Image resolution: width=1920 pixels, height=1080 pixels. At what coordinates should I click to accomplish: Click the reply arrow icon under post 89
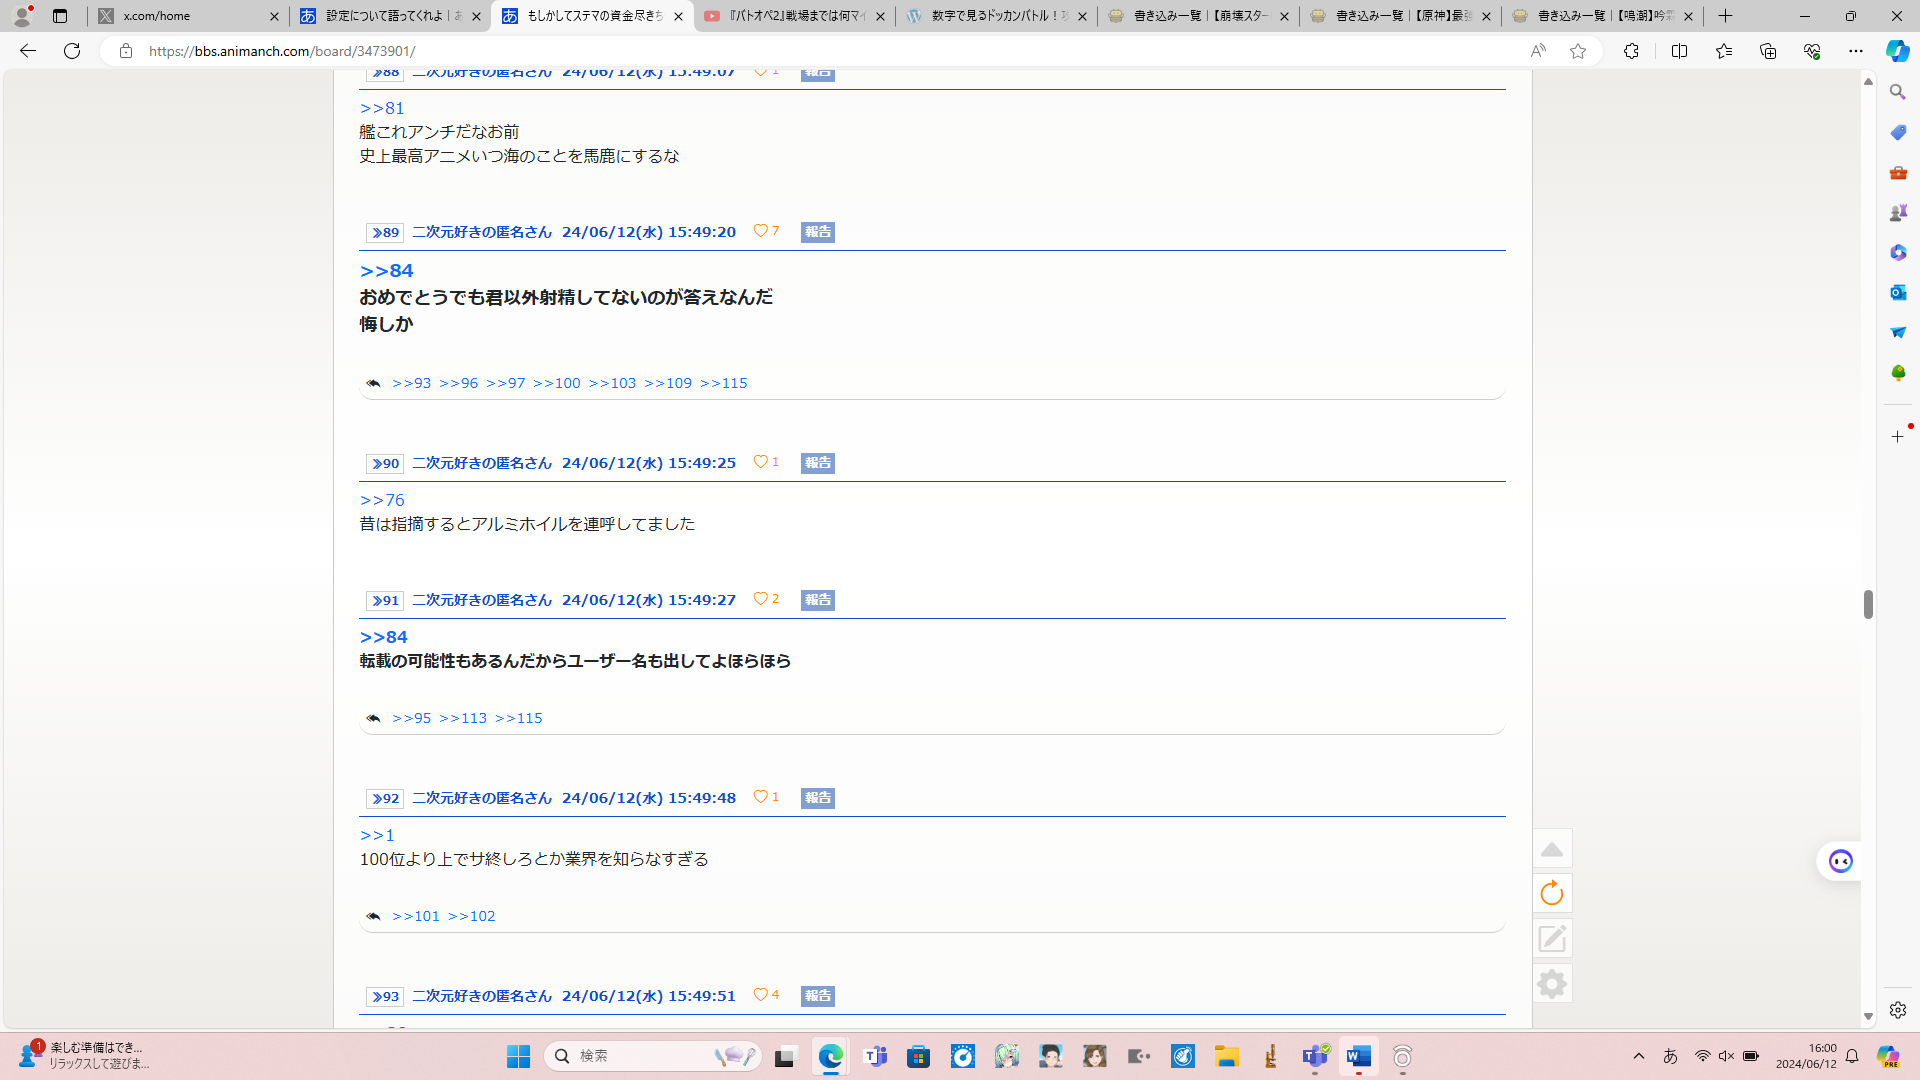373,384
